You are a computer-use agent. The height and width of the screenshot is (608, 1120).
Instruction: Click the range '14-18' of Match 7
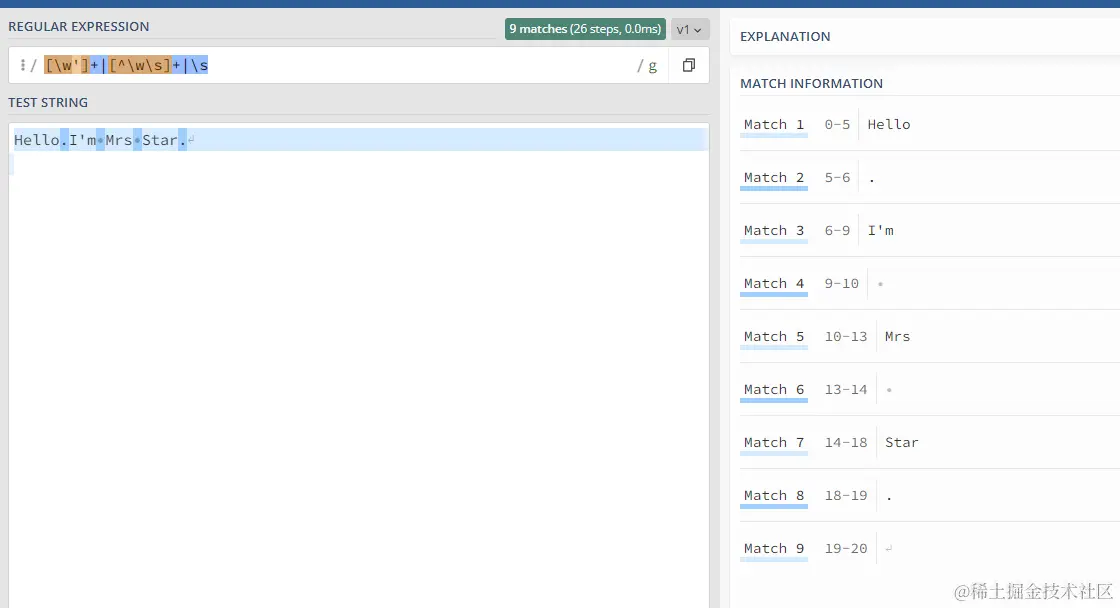pos(846,442)
